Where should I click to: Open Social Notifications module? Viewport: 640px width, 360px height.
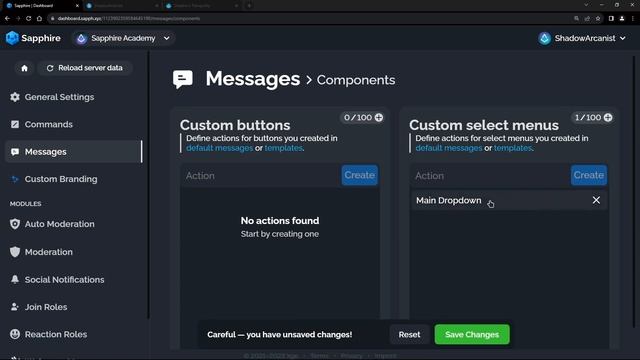pyautogui.click(x=73, y=280)
